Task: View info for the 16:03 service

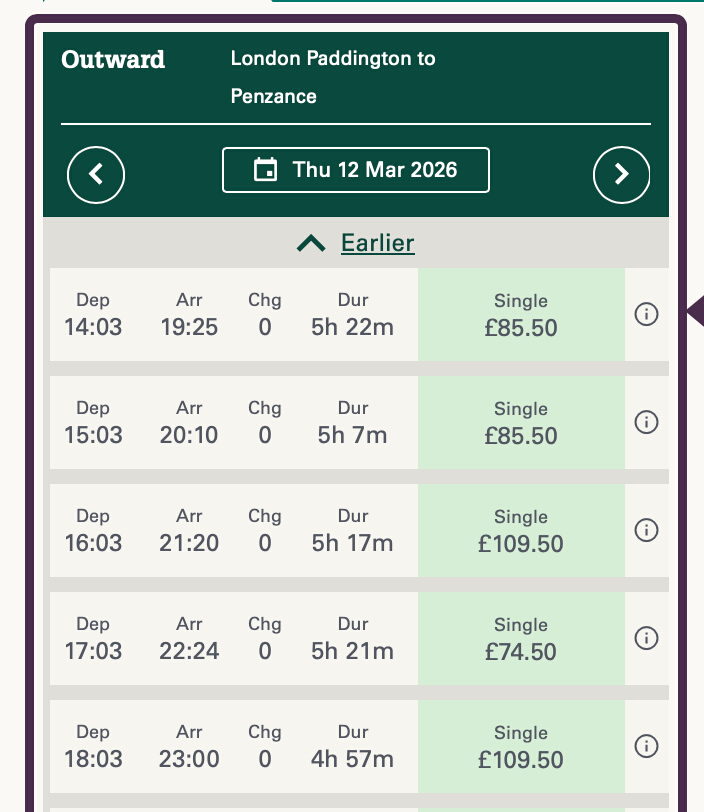Action: 647,530
